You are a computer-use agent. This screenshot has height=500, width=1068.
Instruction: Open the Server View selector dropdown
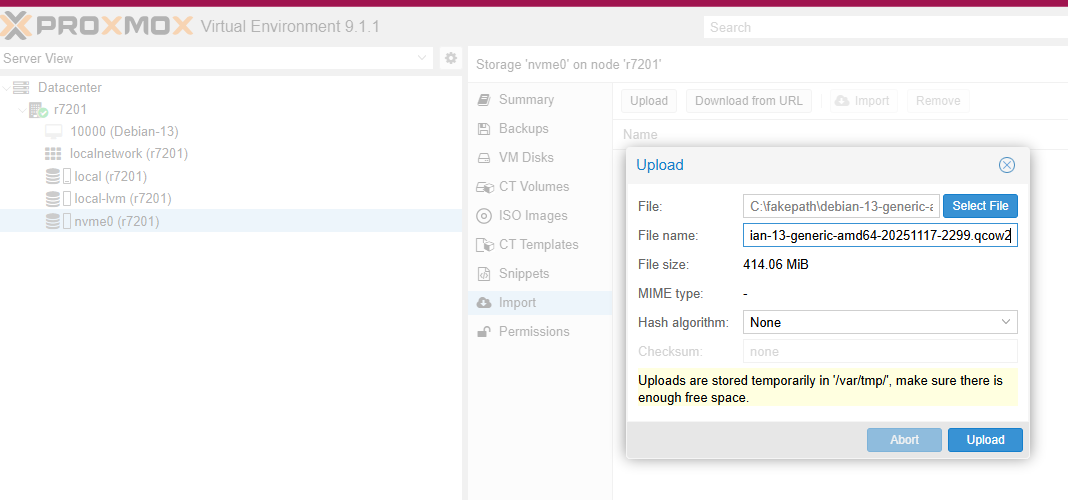[423, 59]
